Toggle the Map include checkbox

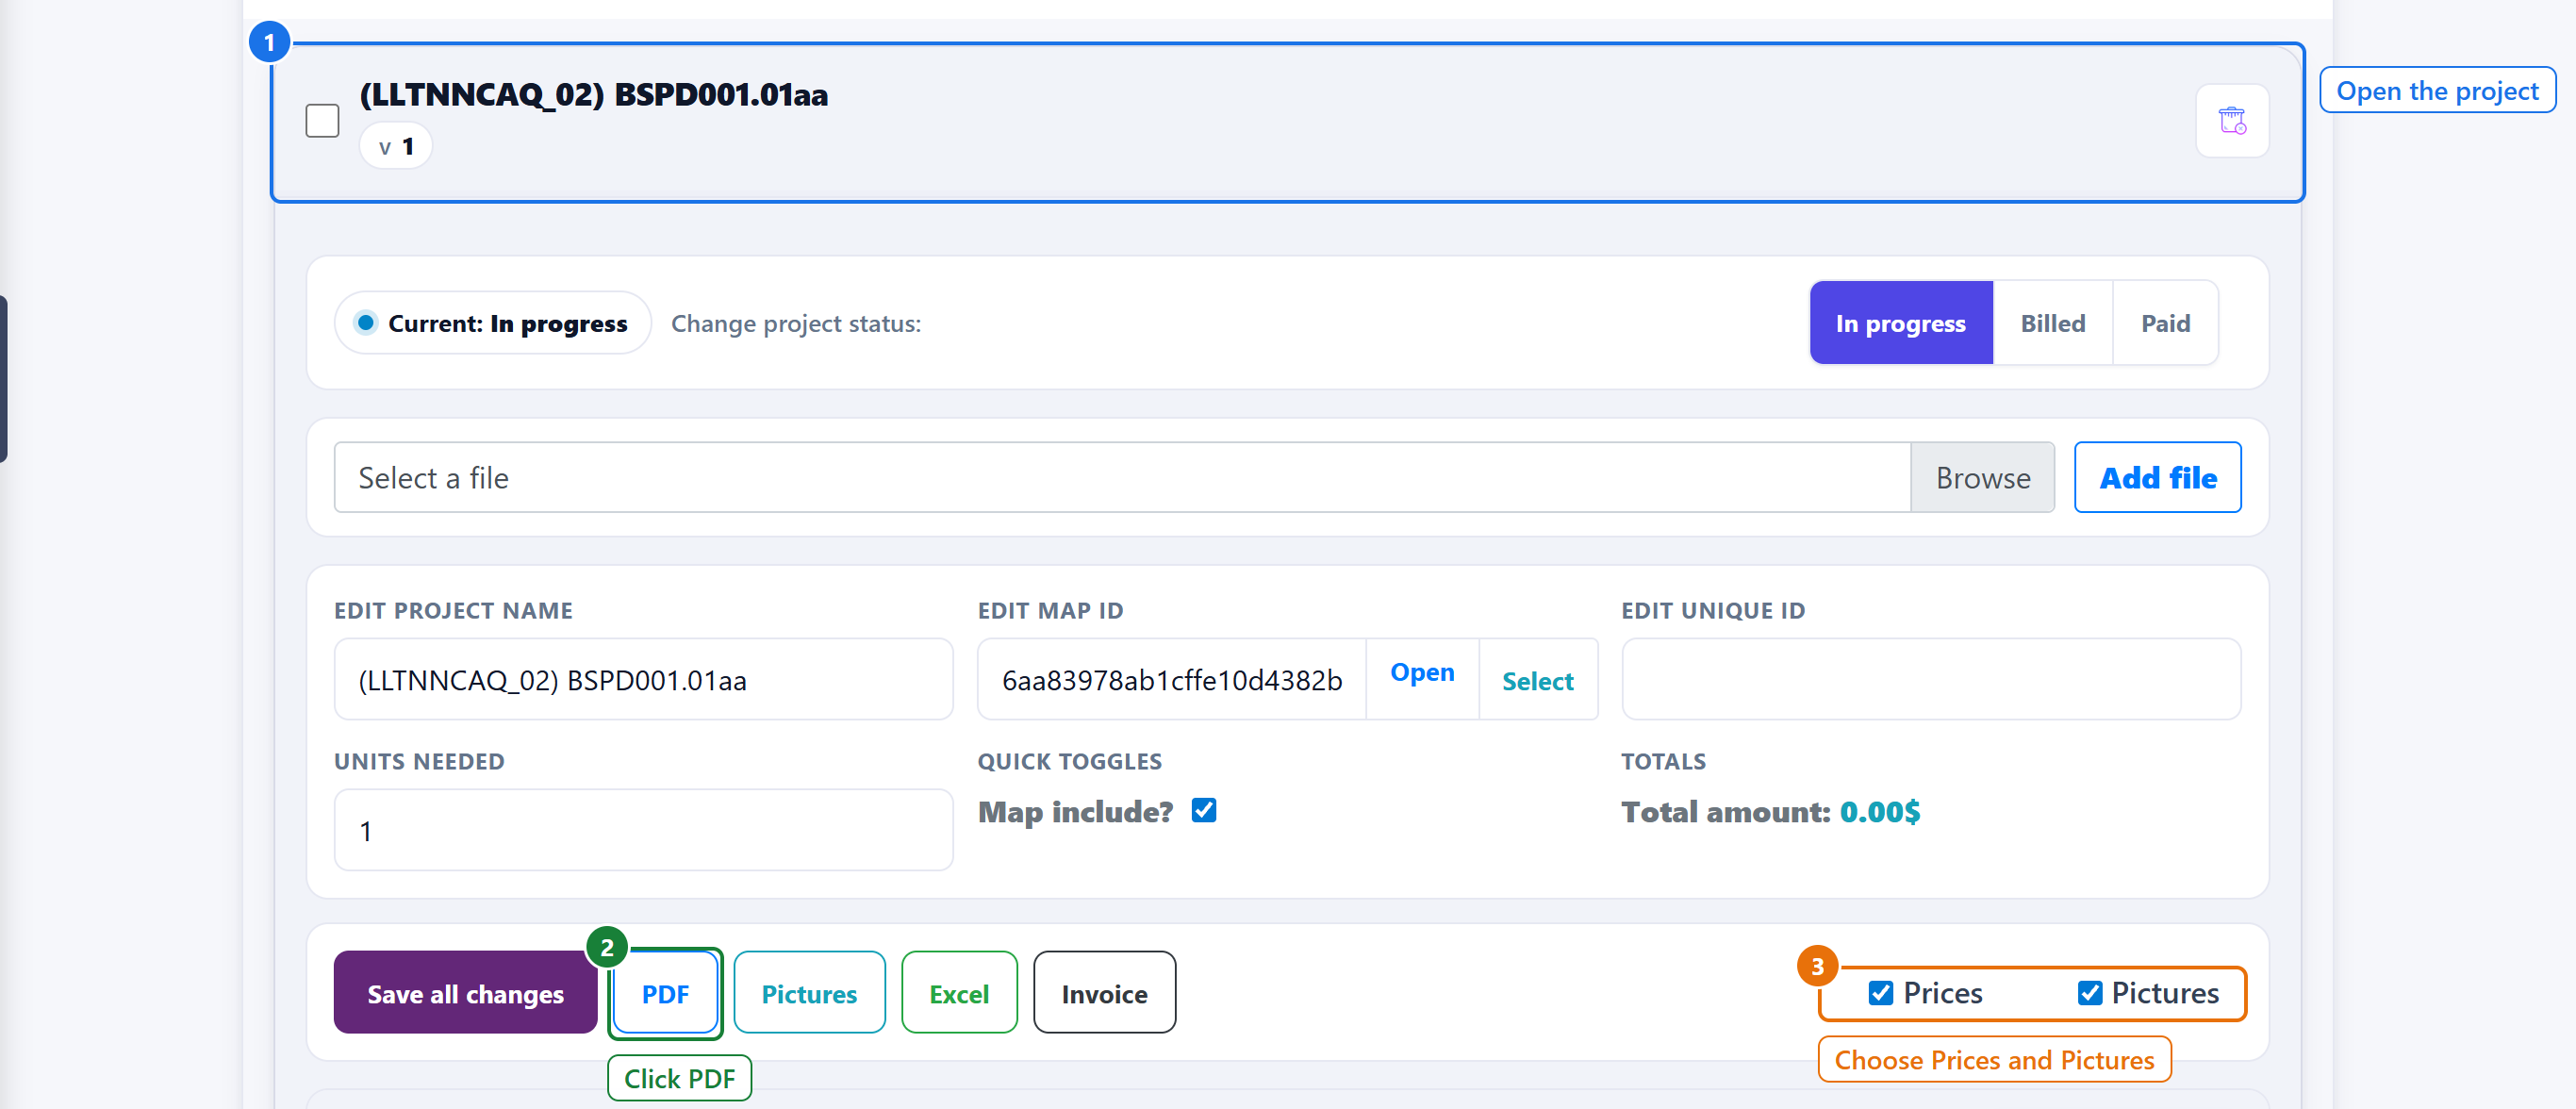tap(1204, 810)
